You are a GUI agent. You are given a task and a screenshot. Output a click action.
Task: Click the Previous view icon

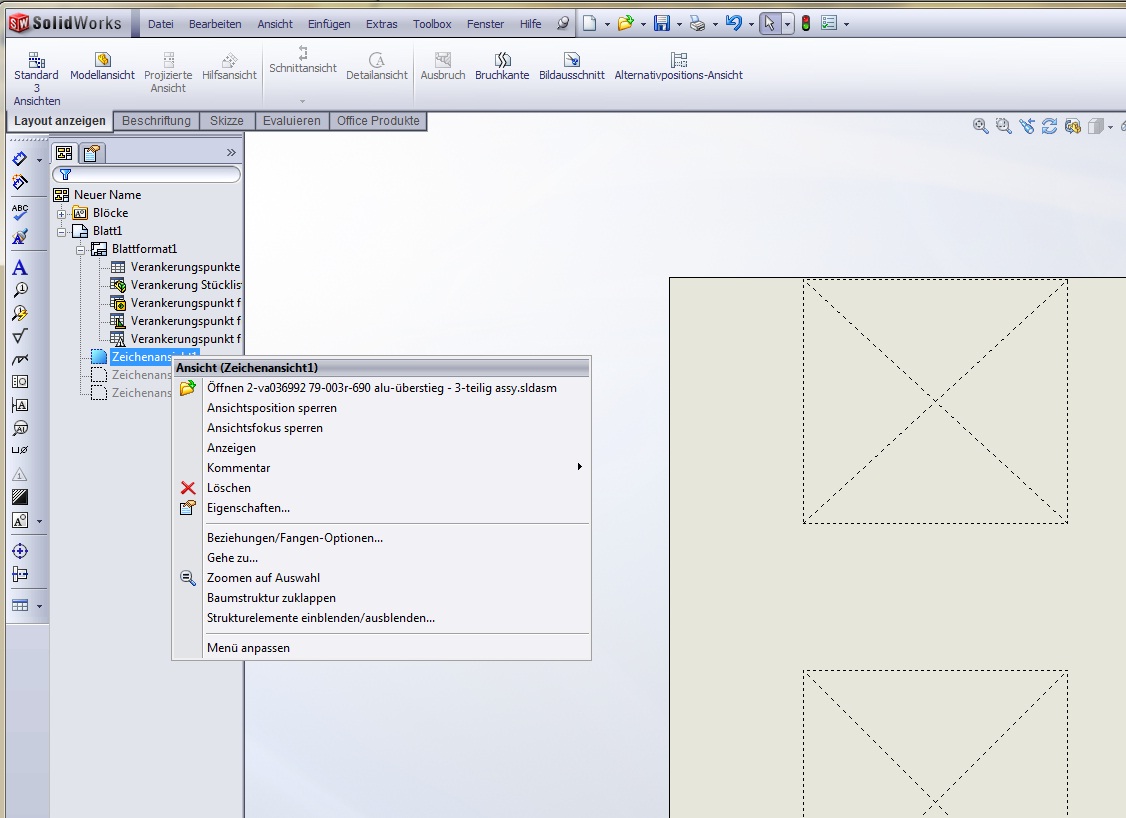click(1027, 126)
